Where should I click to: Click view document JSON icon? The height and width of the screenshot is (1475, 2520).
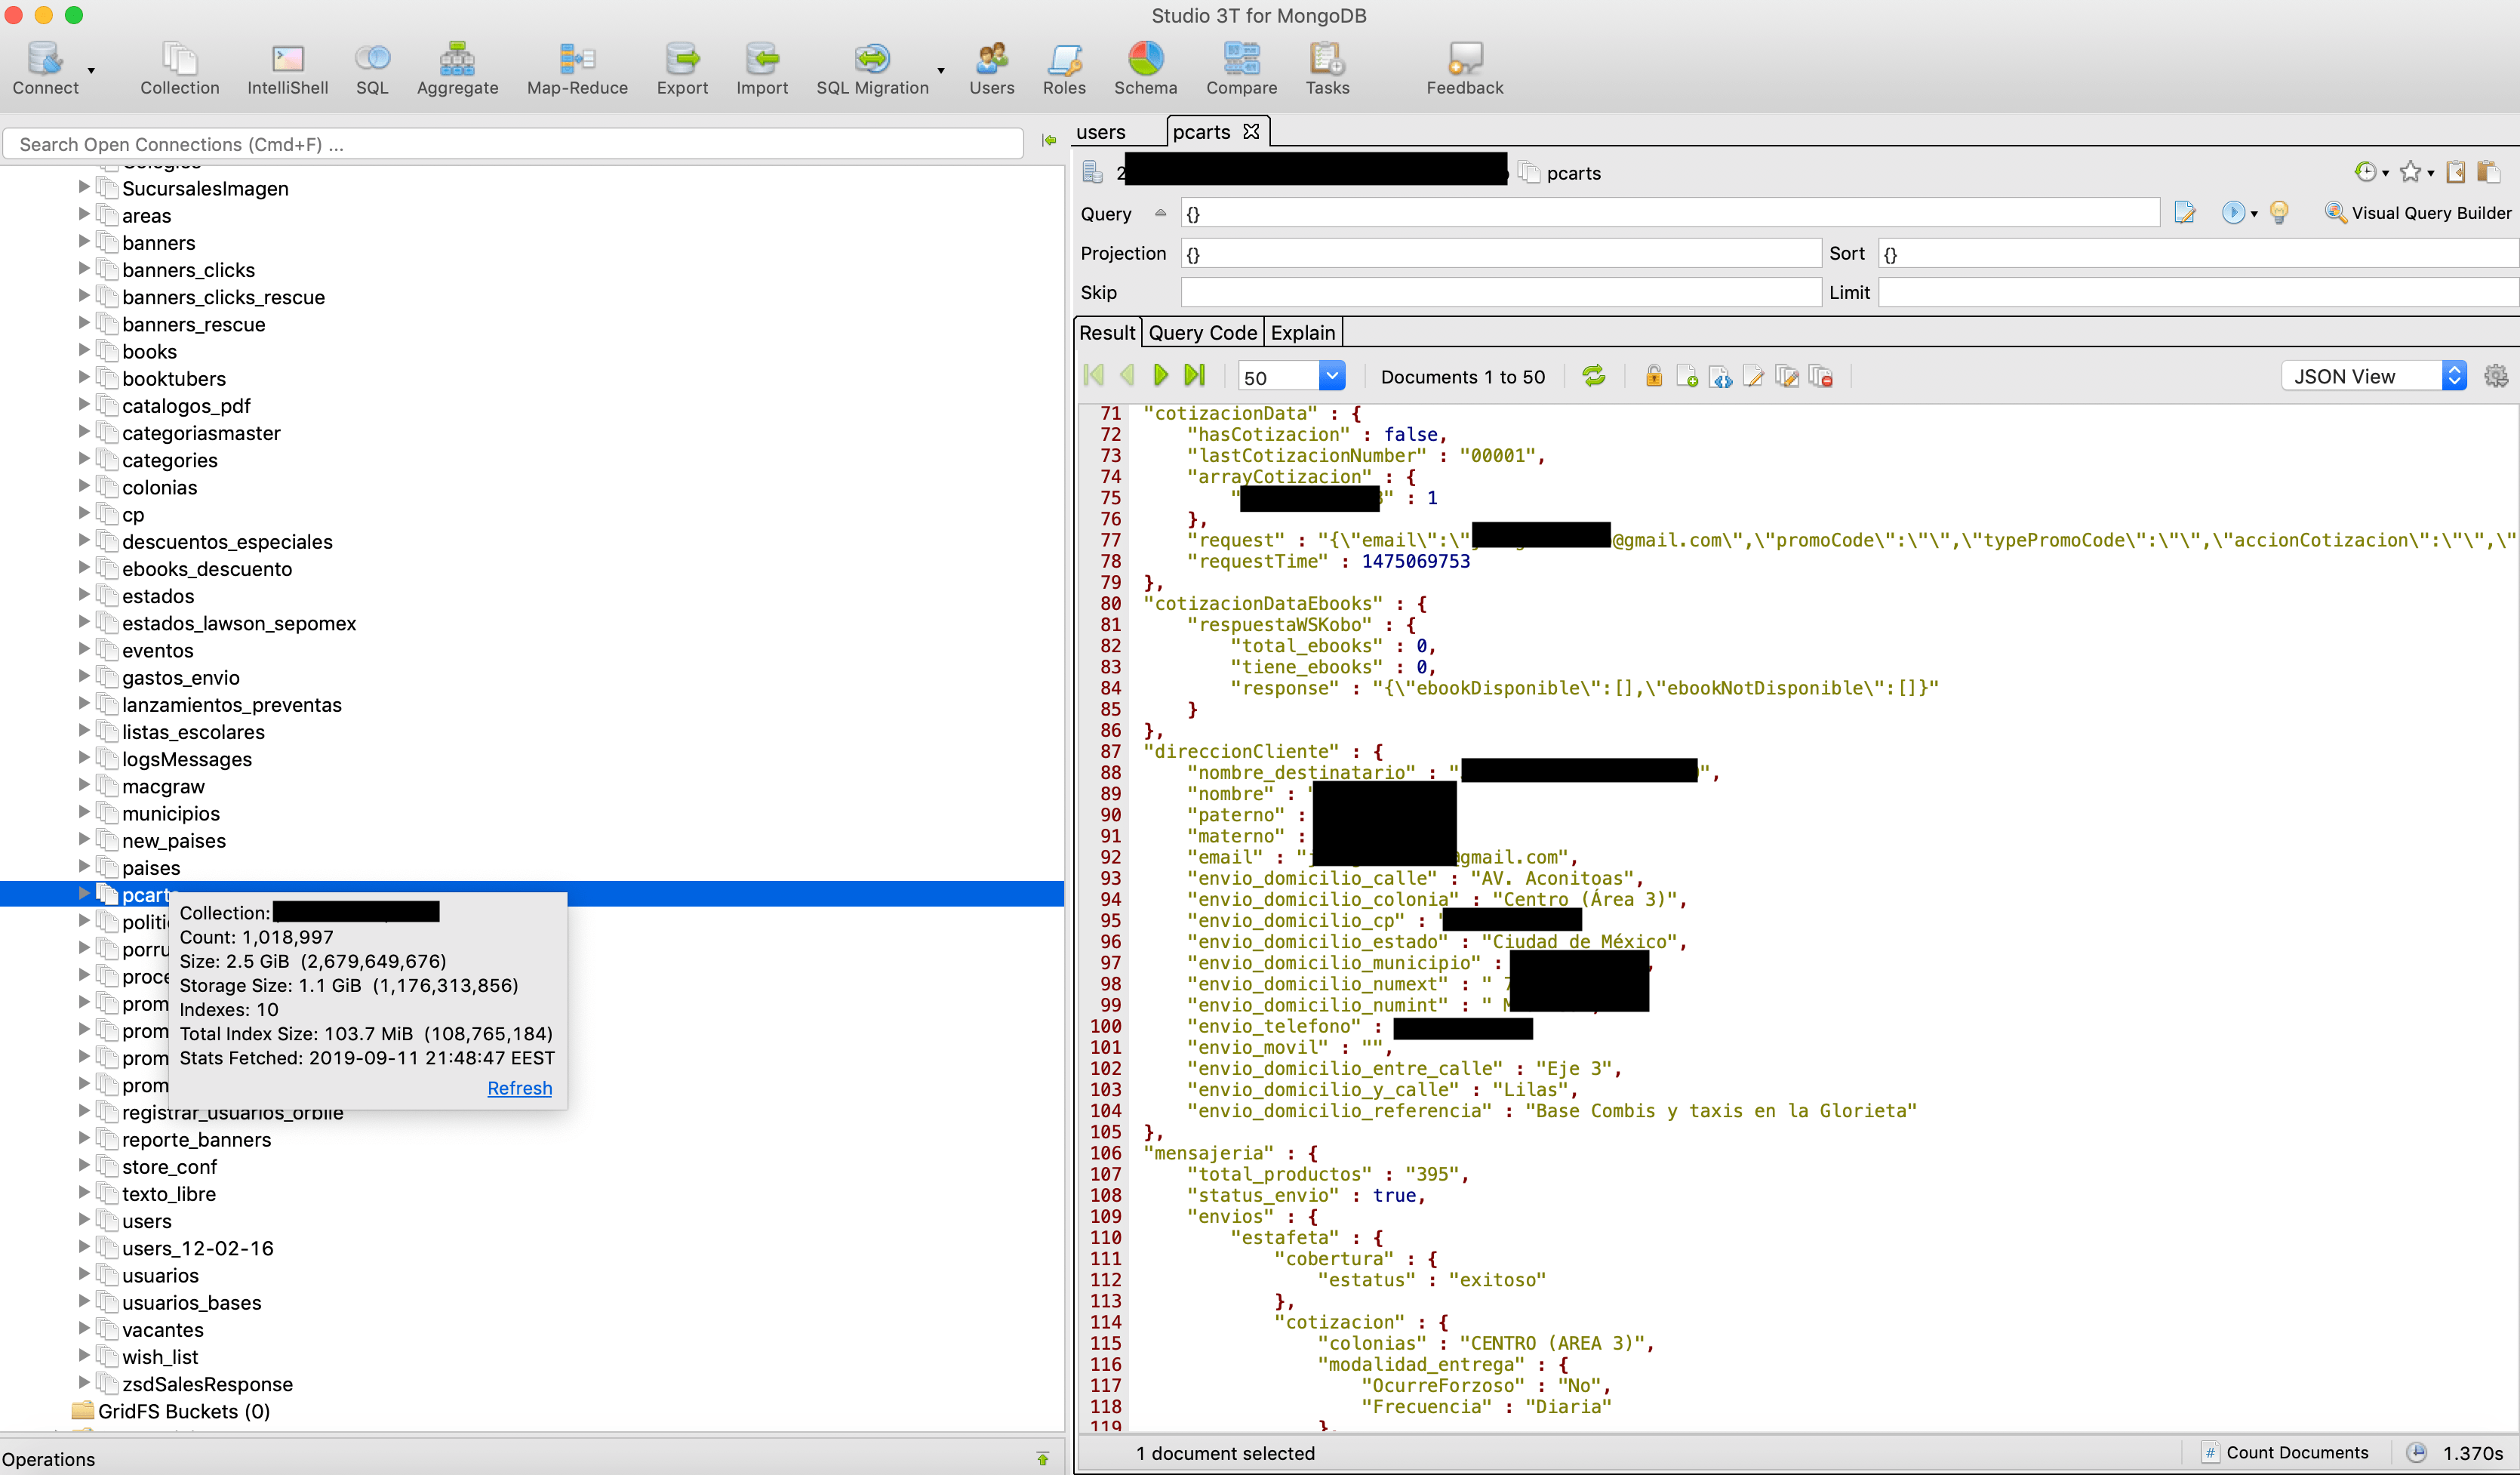1720,376
